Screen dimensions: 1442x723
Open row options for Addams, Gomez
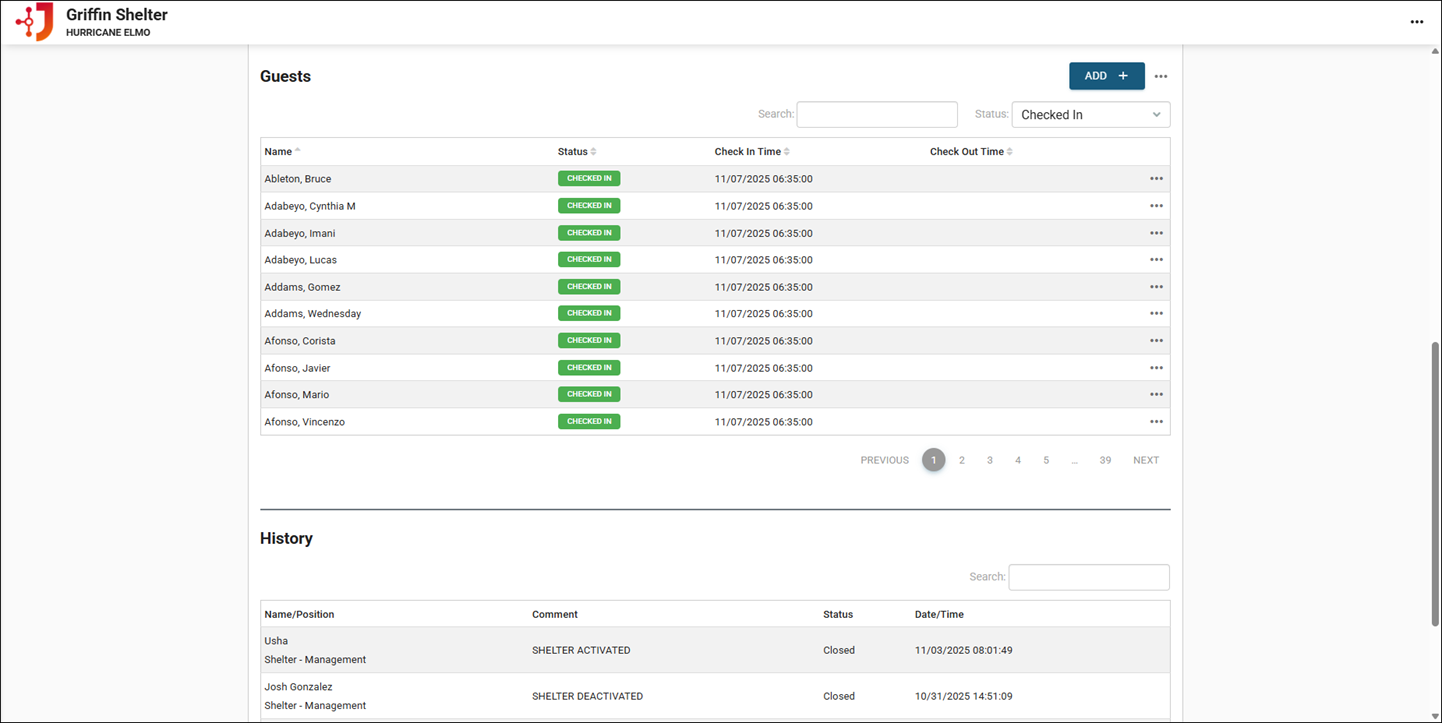coord(1156,287)
